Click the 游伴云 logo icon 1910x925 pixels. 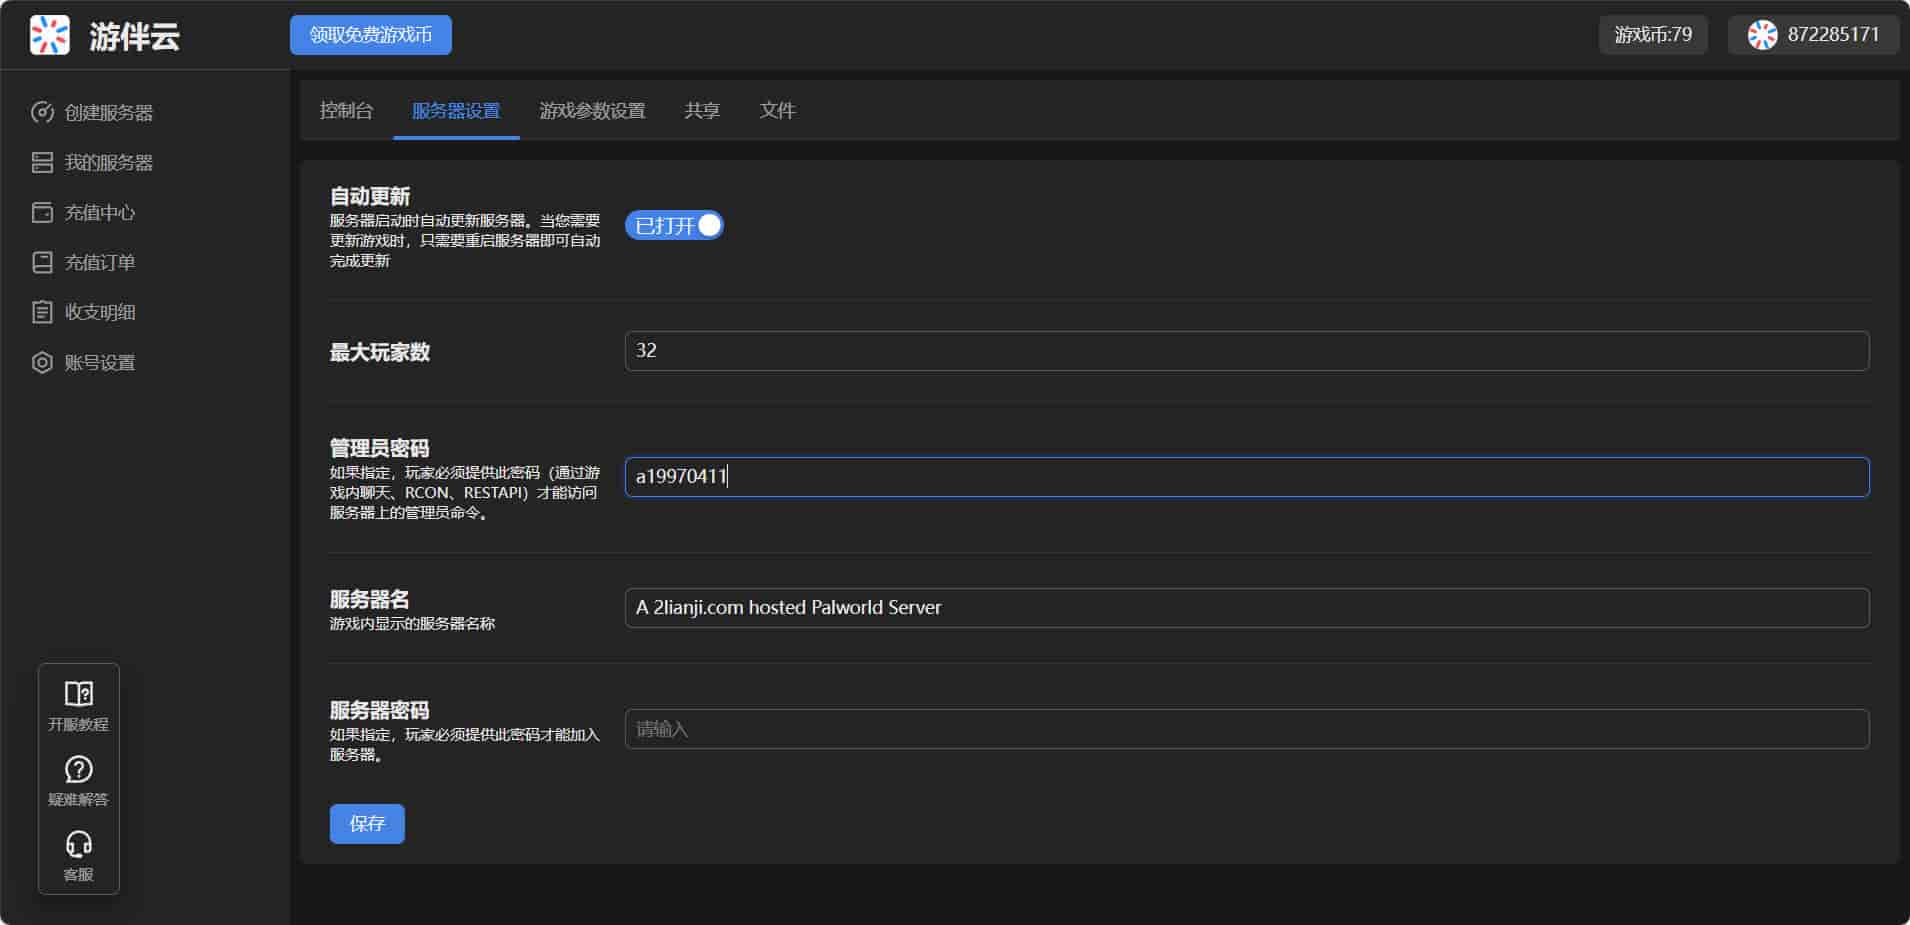coord(50,35)
